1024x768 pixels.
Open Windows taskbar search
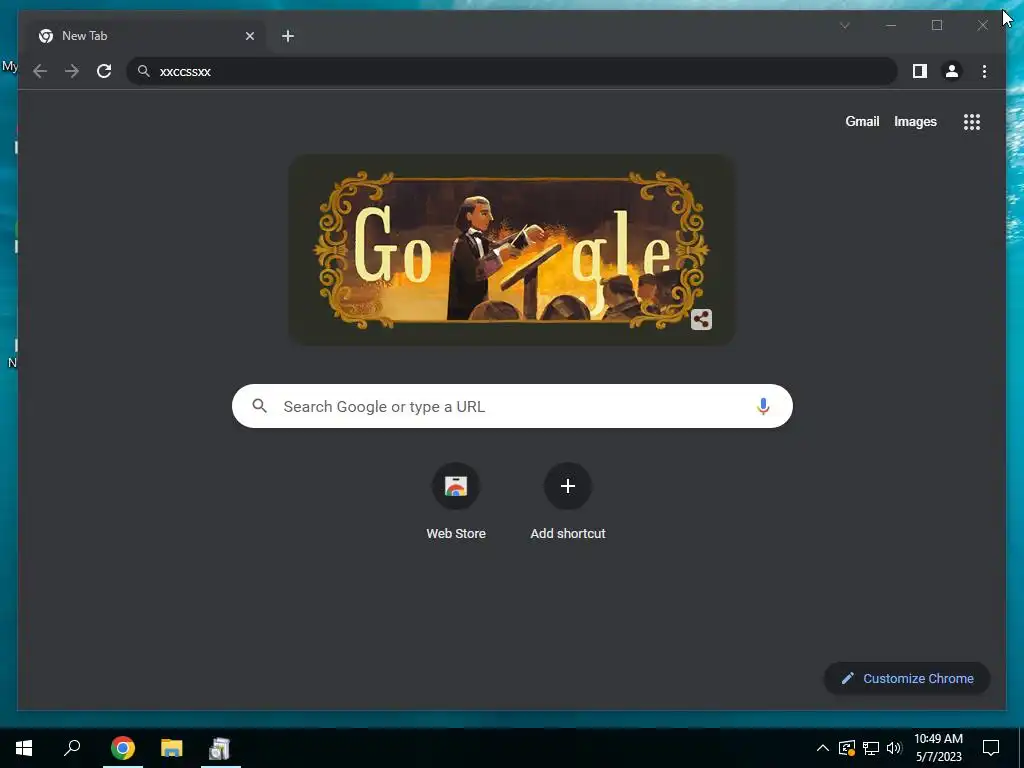click(72, 748)
